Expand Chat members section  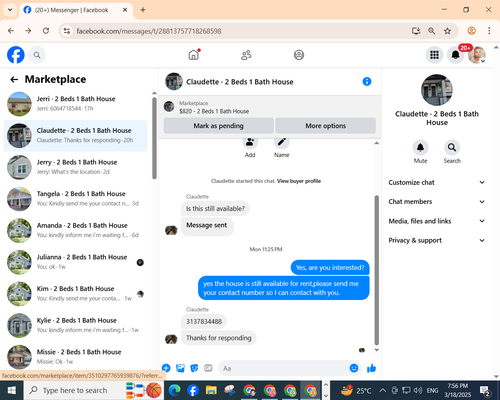coord(436,202)
